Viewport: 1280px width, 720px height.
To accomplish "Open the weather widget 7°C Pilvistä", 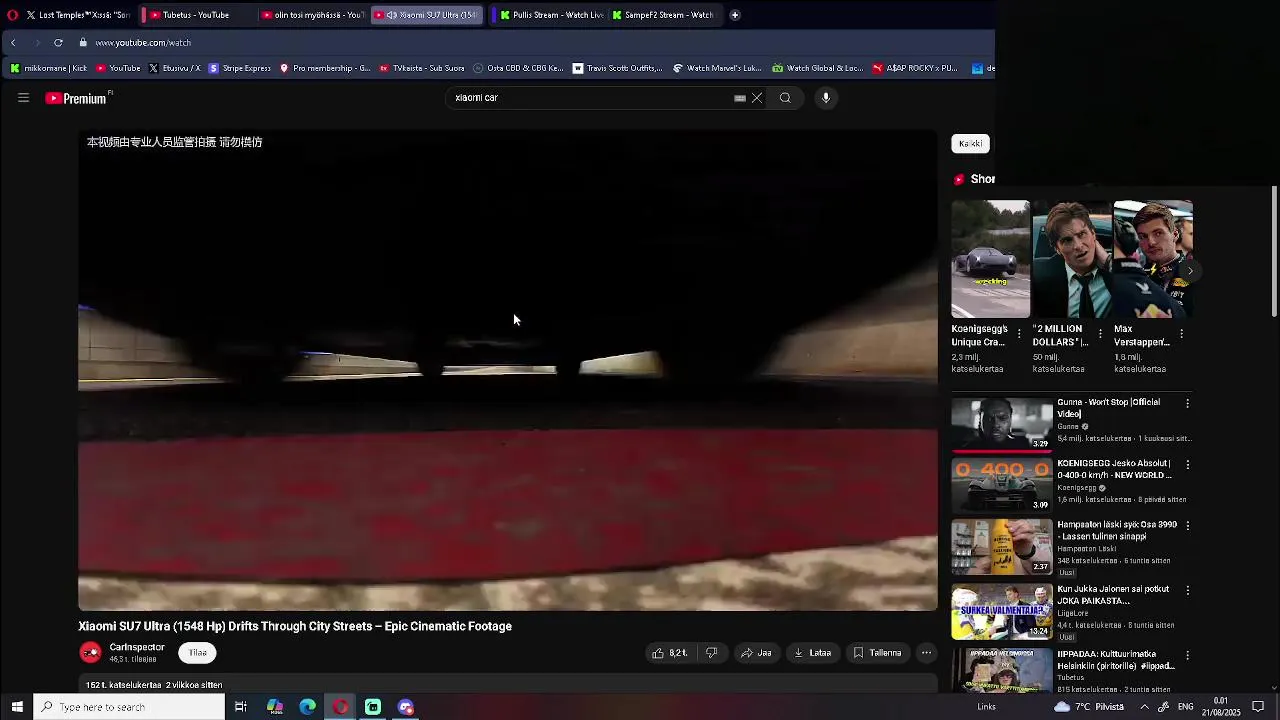I will coord(1088,707).
